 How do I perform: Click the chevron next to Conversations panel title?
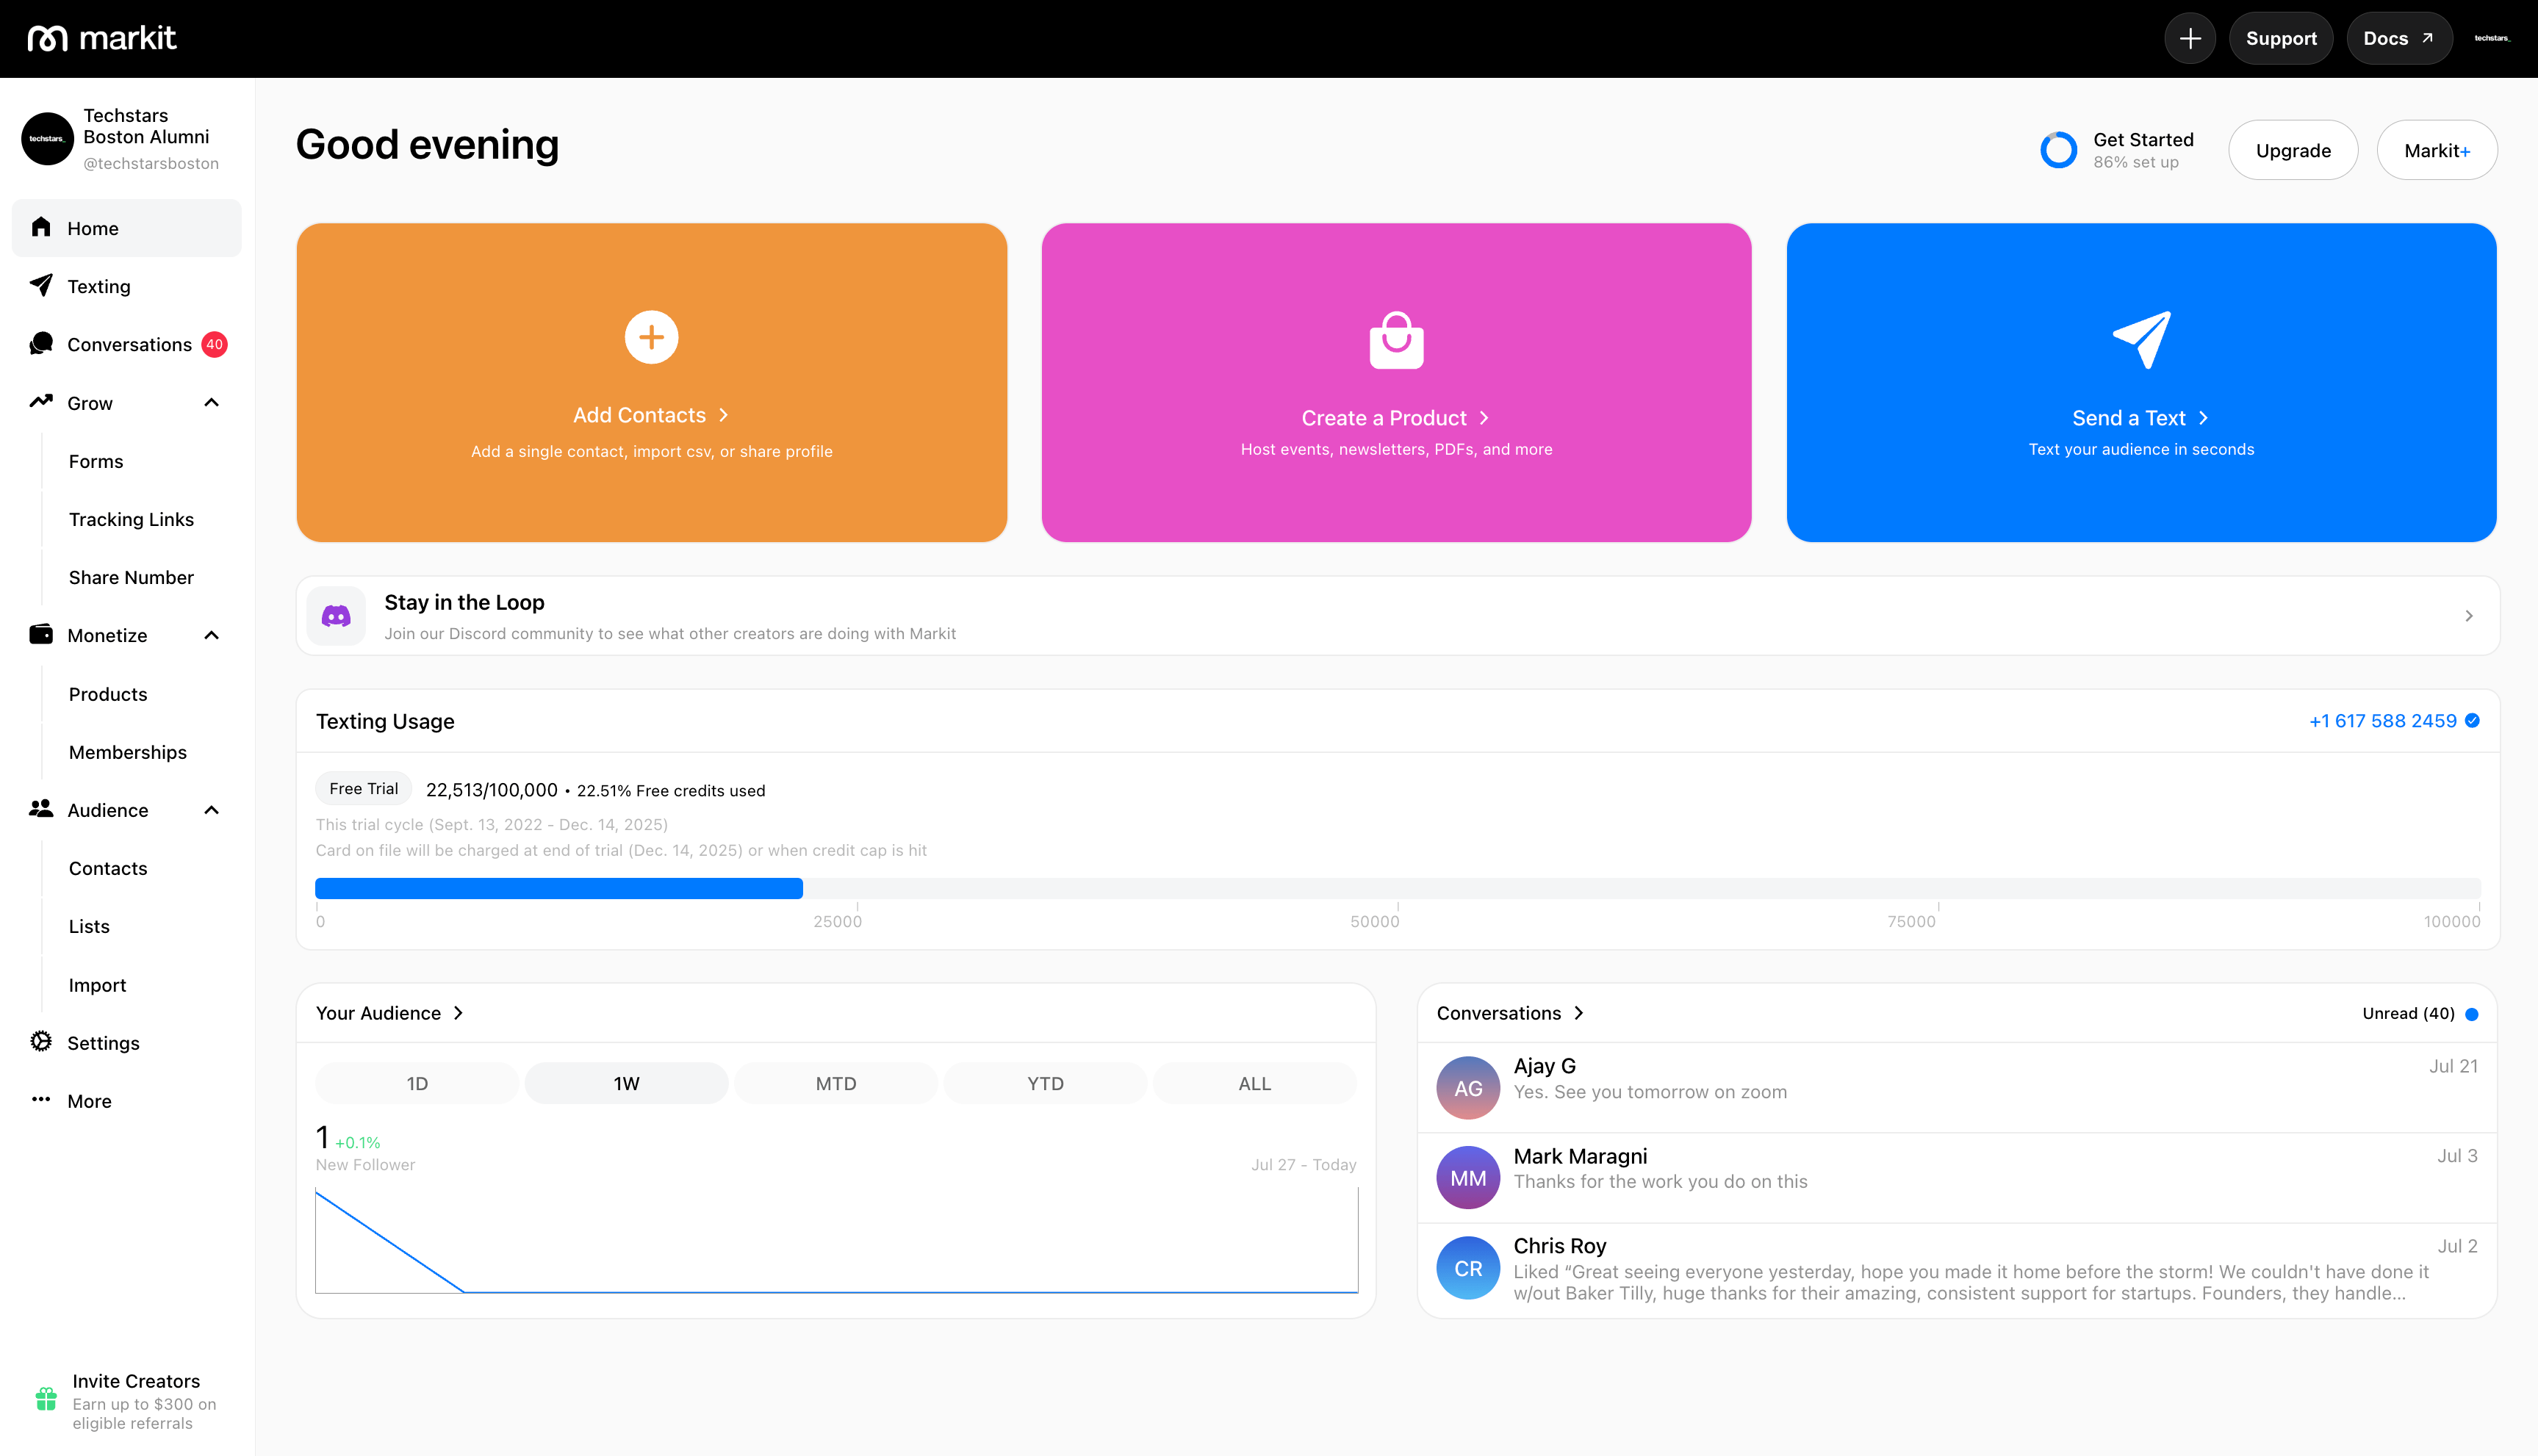tap(1578, 1013)
